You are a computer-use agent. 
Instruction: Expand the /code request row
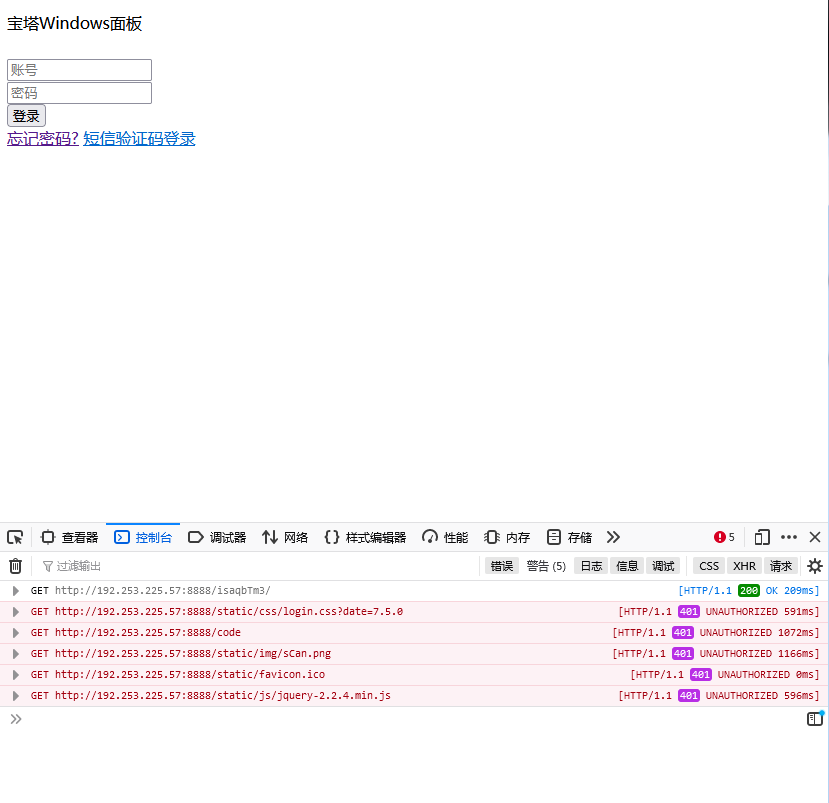[16, 633]
